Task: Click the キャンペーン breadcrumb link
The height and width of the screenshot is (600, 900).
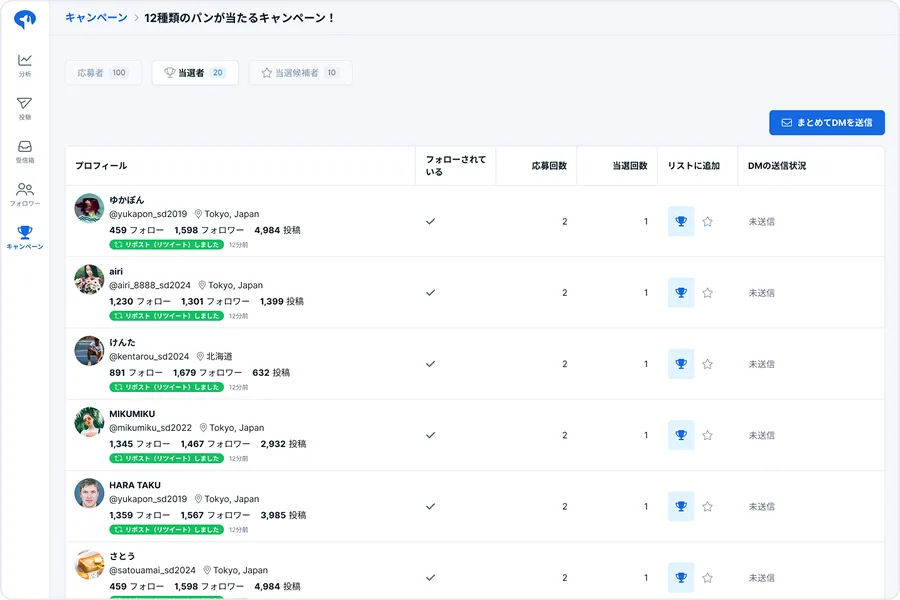Action: point(96,18)
